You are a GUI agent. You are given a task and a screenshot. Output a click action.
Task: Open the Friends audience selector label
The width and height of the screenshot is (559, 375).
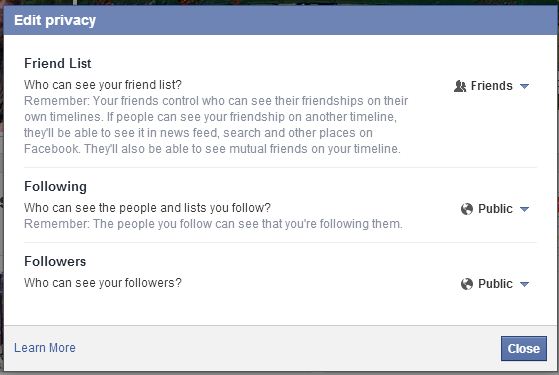pos(492,86)
